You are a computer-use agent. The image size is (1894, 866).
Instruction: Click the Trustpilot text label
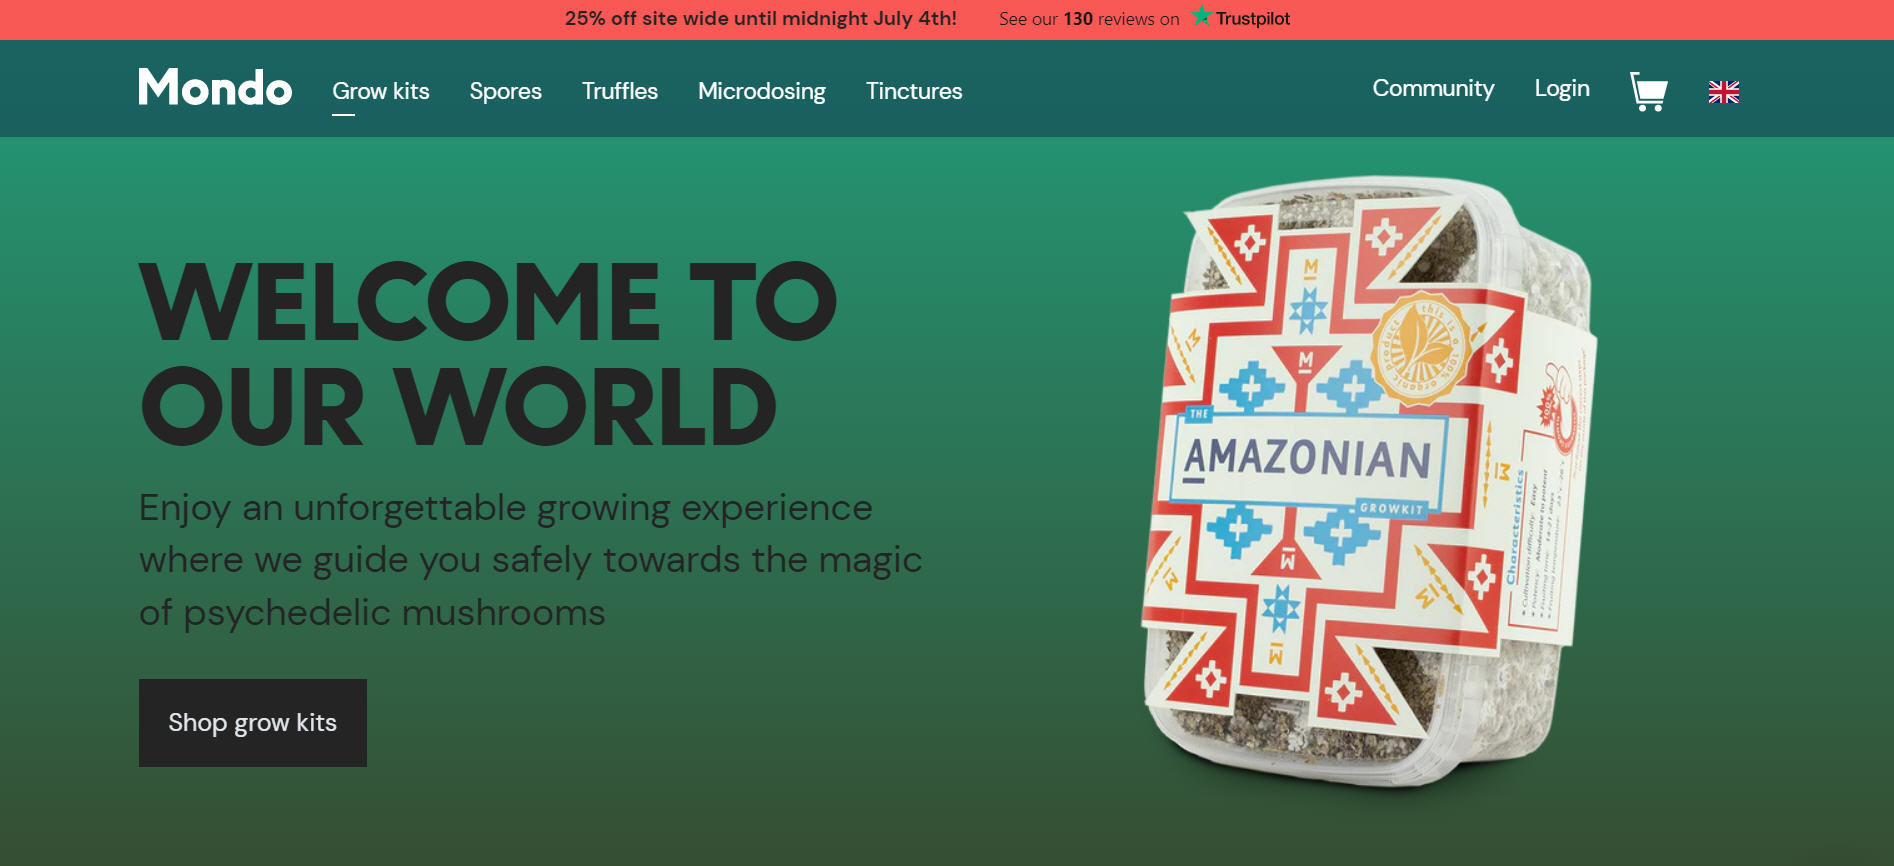(x=1253, y=18)
